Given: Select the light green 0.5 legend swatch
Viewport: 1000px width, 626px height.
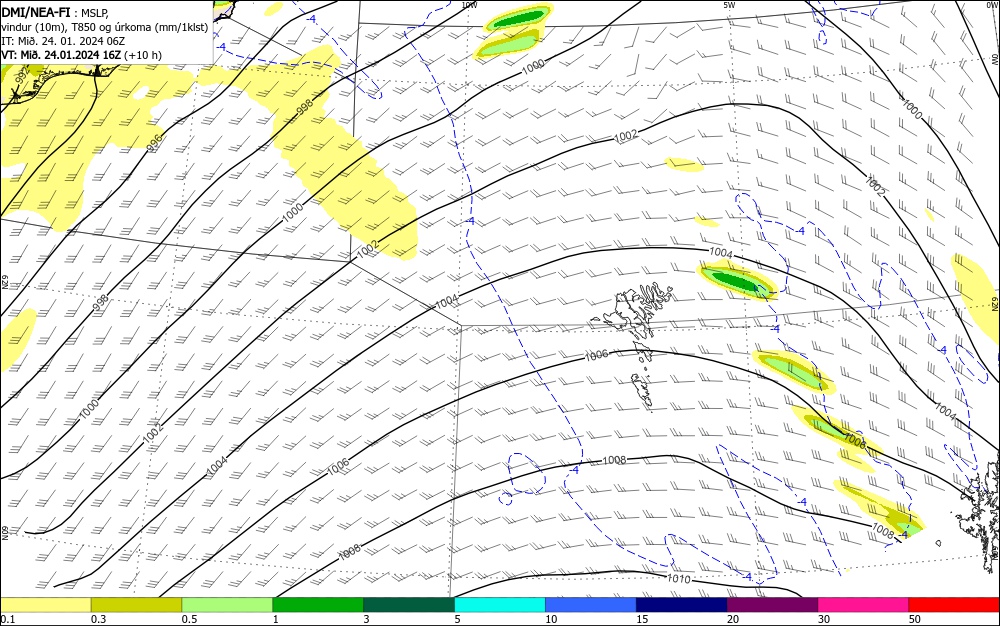Looking at the screenshot, I should pos(227,605).
